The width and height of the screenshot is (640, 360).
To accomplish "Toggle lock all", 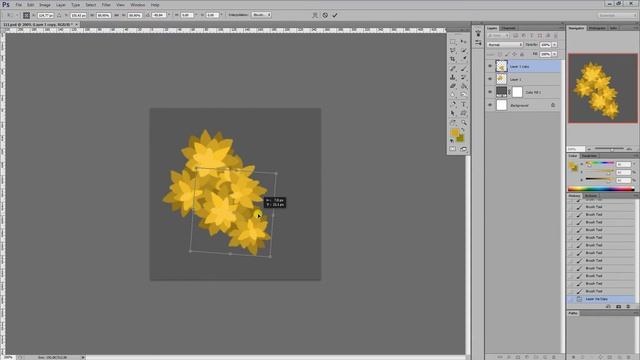I will point(522,54).
